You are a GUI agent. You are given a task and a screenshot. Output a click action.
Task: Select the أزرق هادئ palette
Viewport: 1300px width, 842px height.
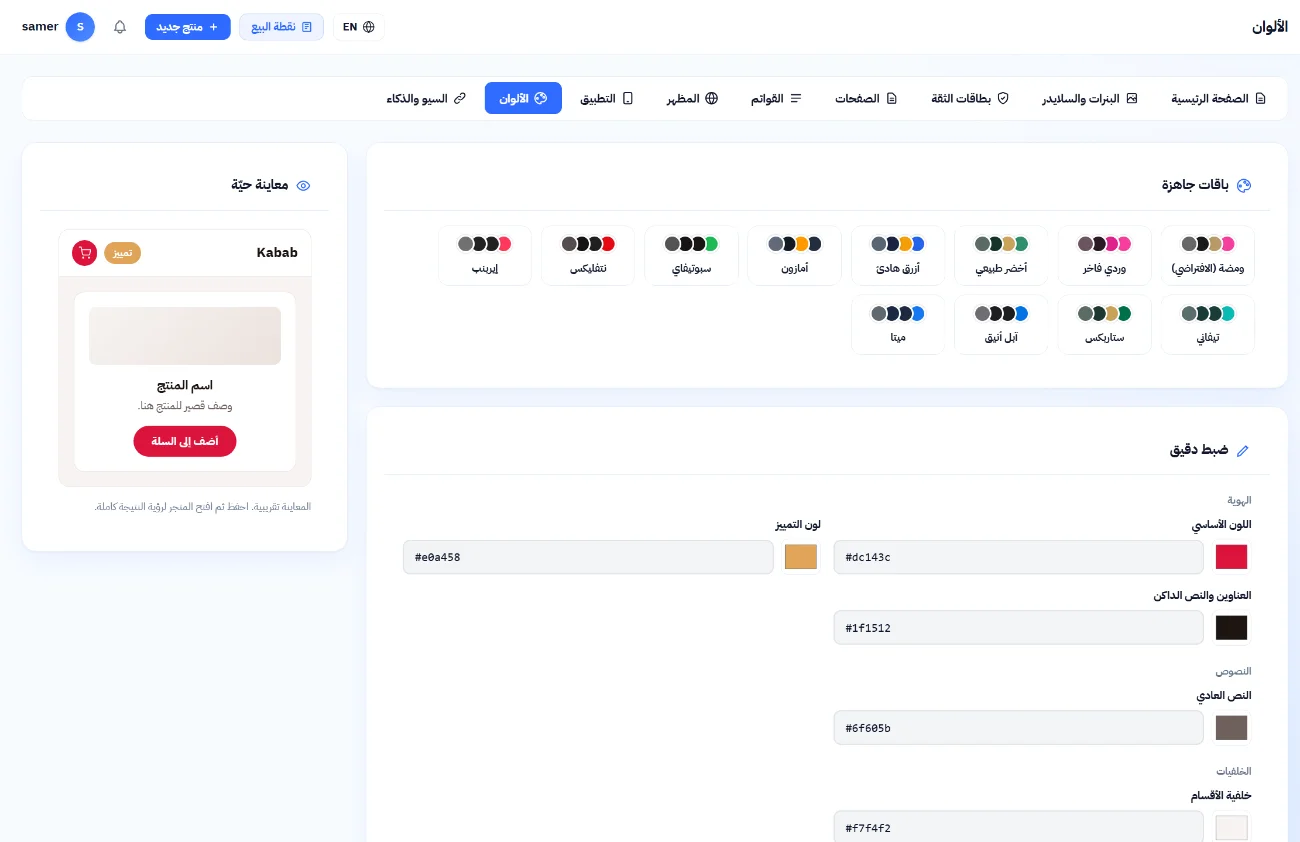click(898, 255)
